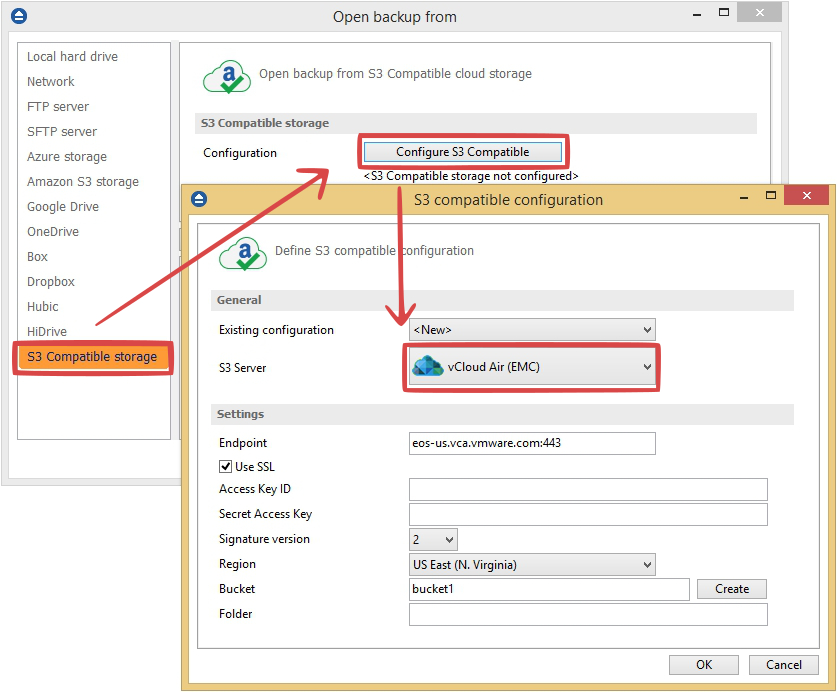Click the Endpoint input field
This screenshot has width=837, height=692.
tap(532, 443)
